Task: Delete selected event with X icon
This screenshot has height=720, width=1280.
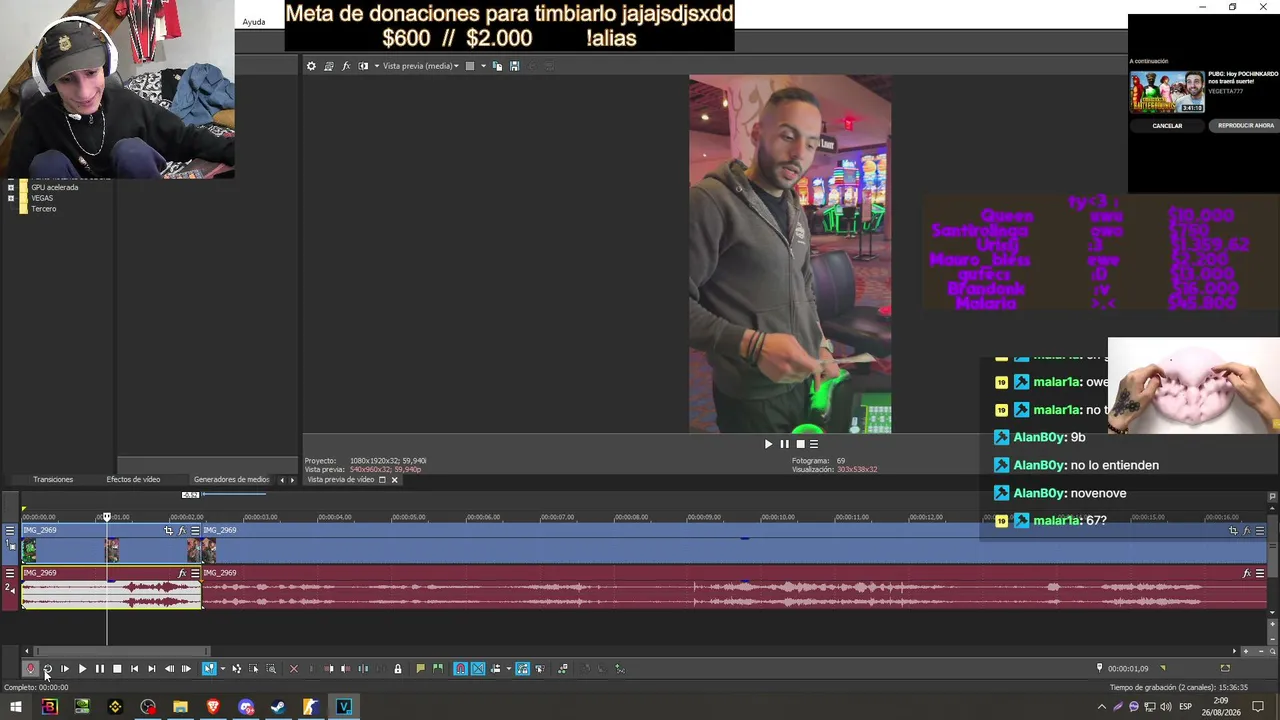Action: tap(293, 669)
